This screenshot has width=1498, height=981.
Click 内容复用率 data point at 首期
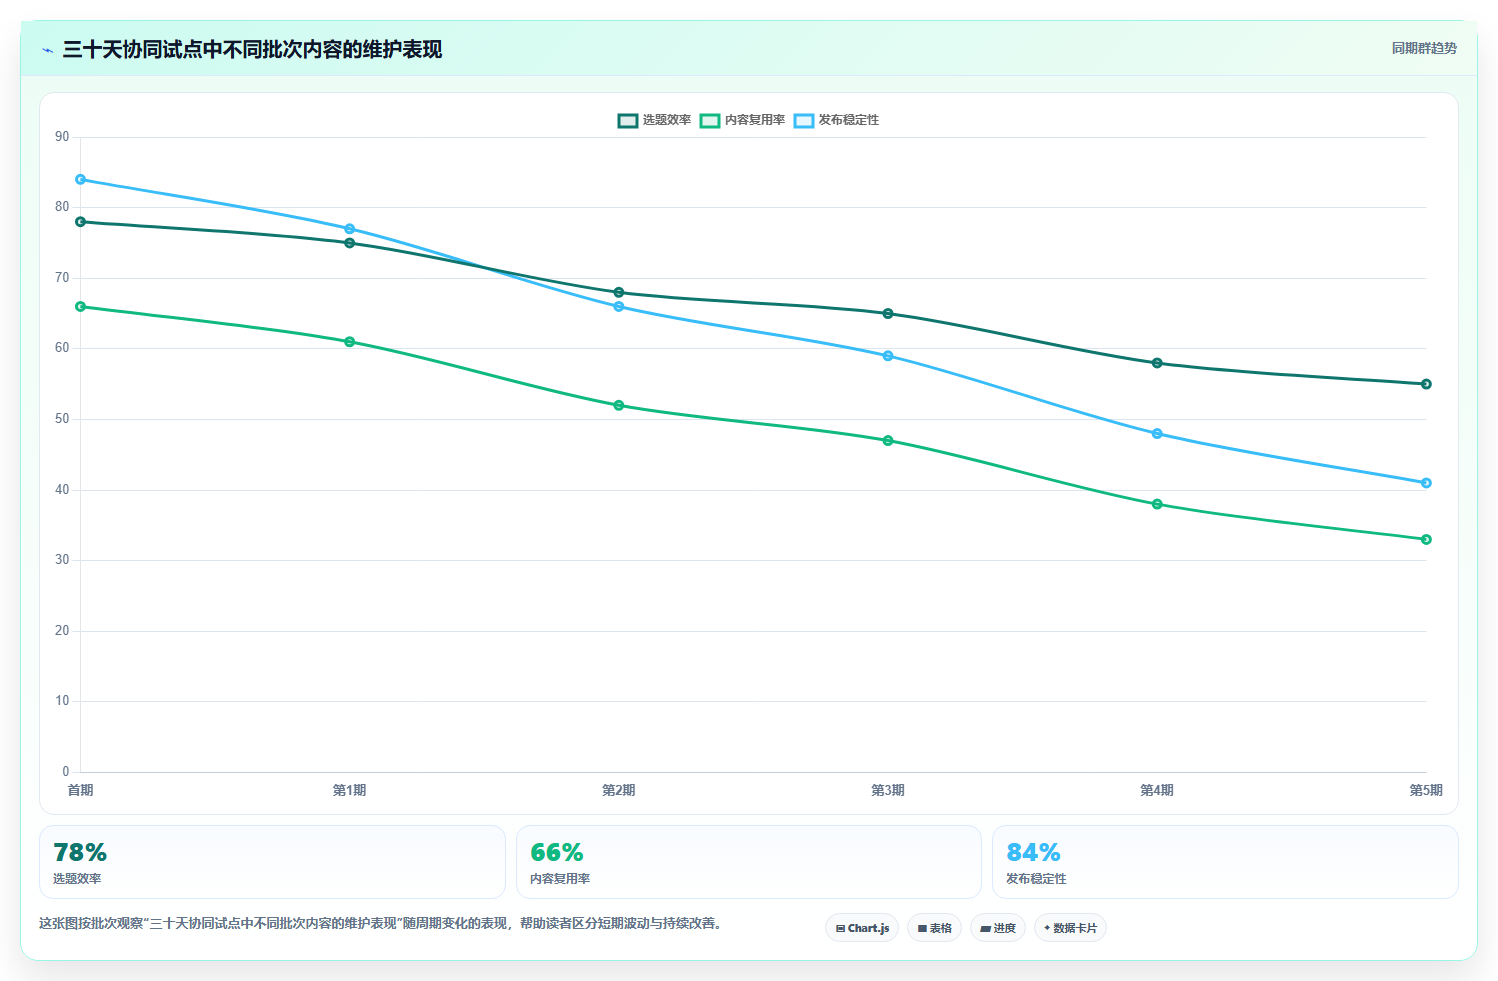[x=81, y=307]
